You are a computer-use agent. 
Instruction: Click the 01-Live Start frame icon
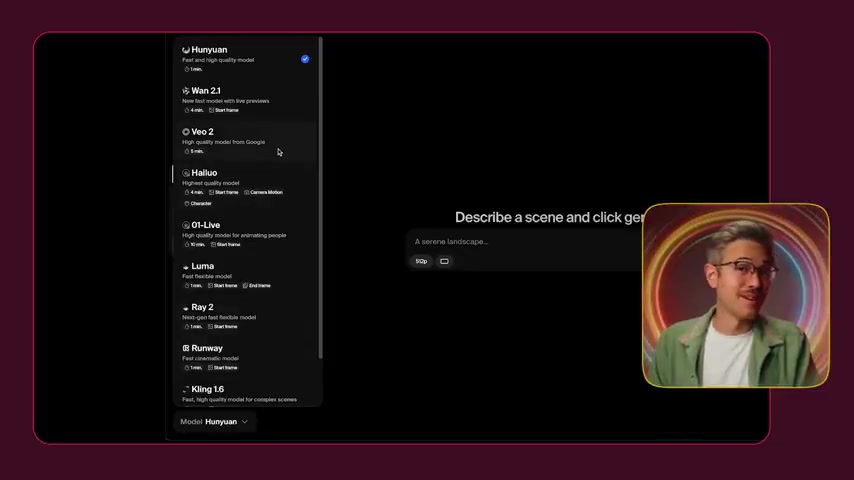[213, 245]
